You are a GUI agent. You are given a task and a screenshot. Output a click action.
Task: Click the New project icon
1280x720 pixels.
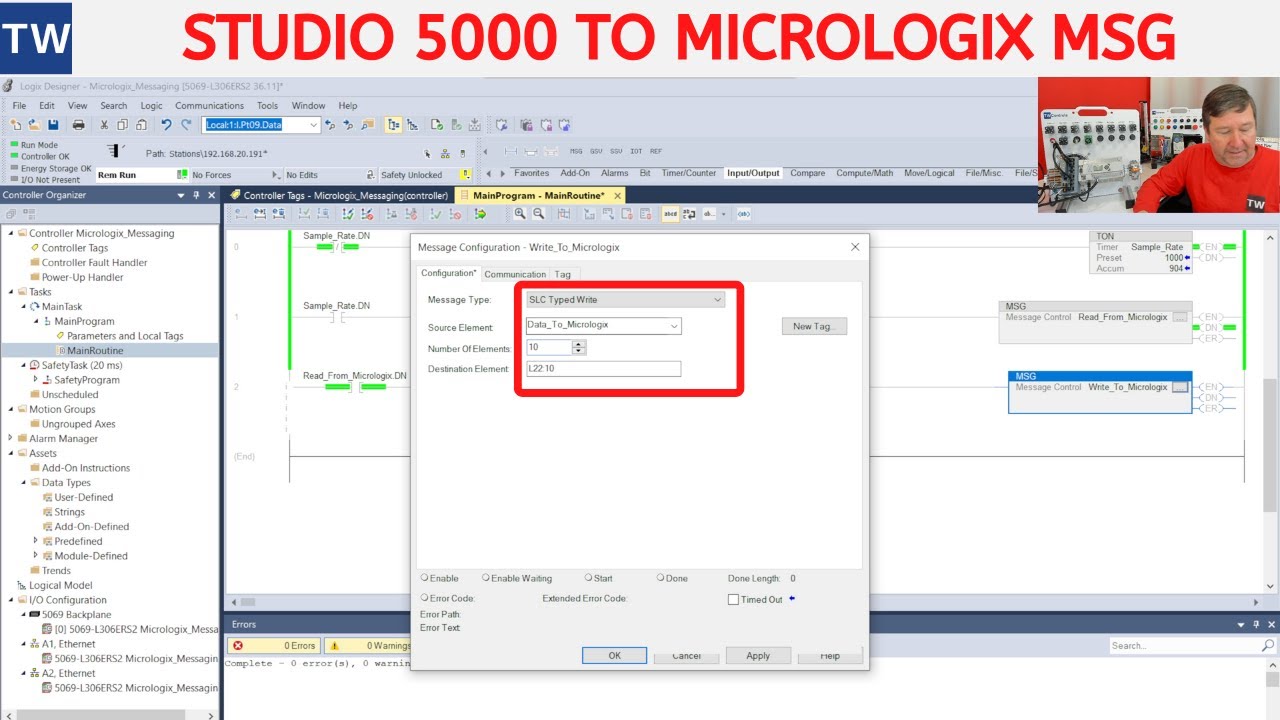click(16, 125)
